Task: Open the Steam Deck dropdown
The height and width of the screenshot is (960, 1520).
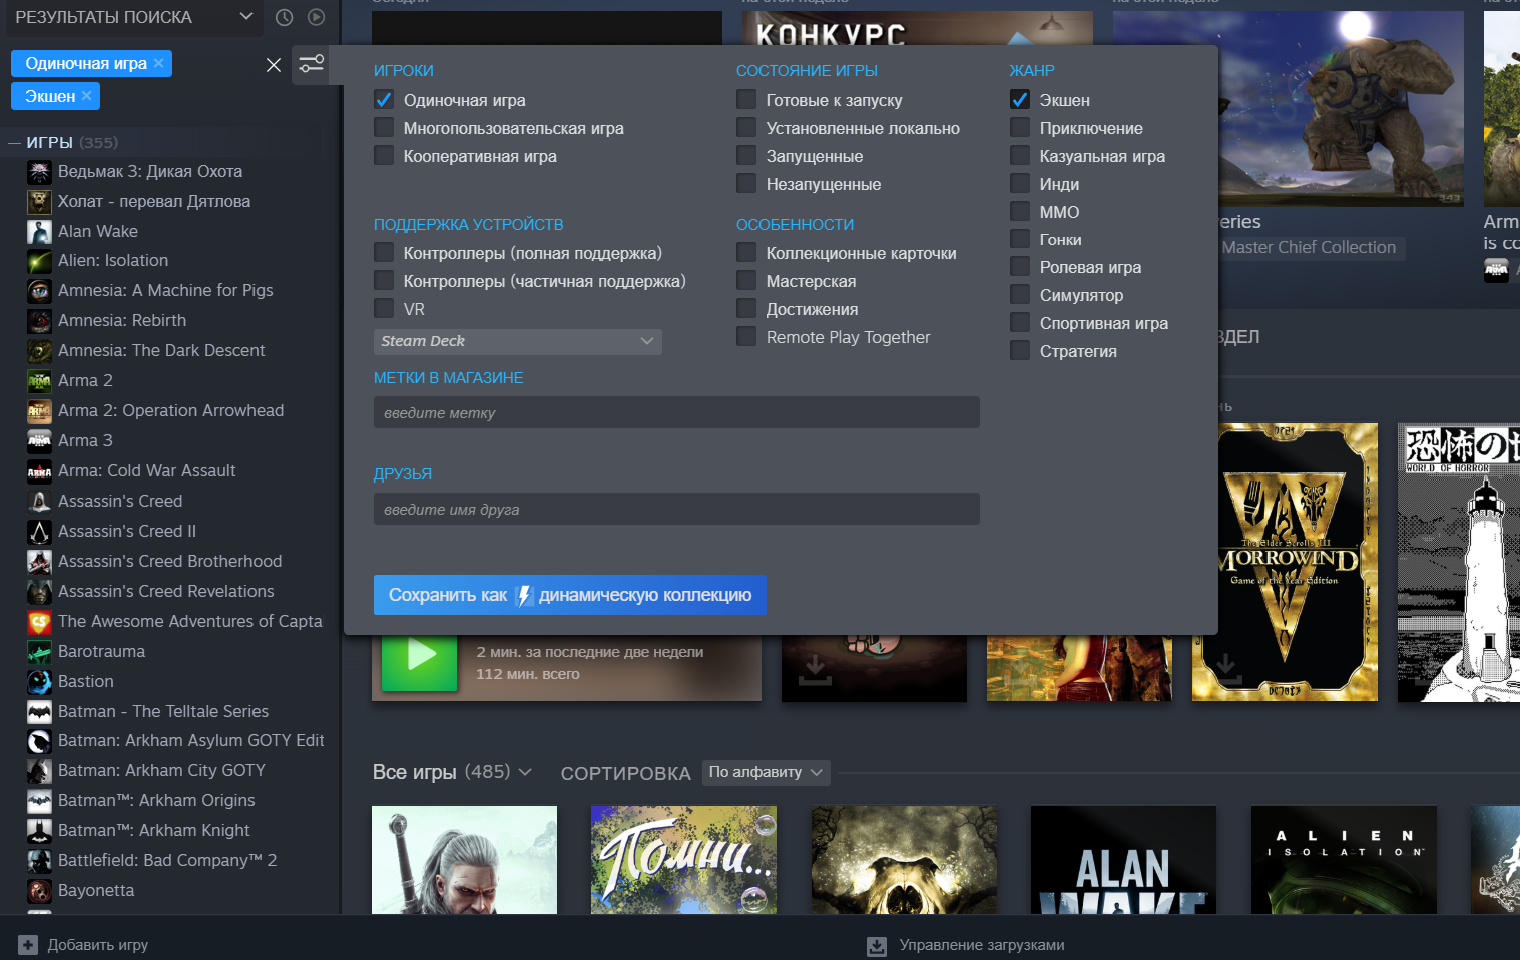Action: (518, 341)
